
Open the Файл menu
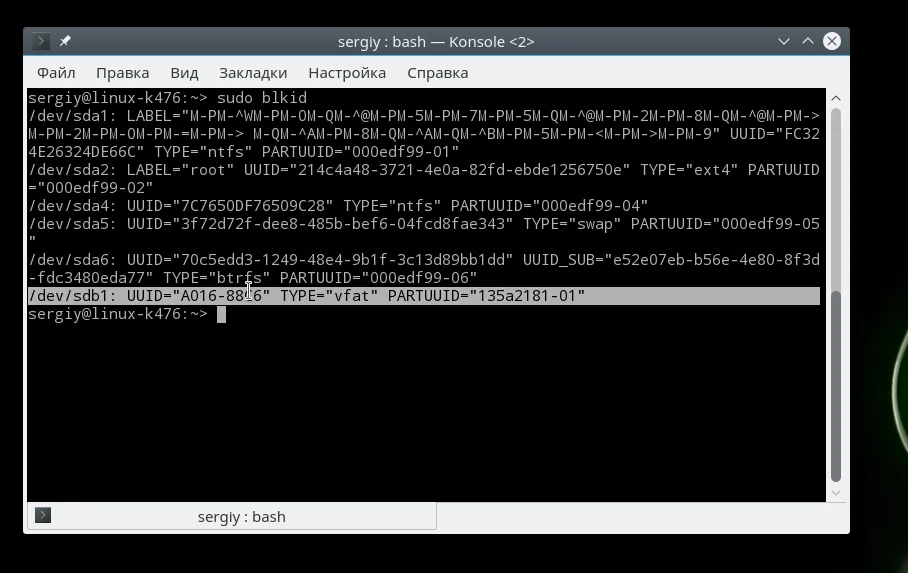(56, 73)
